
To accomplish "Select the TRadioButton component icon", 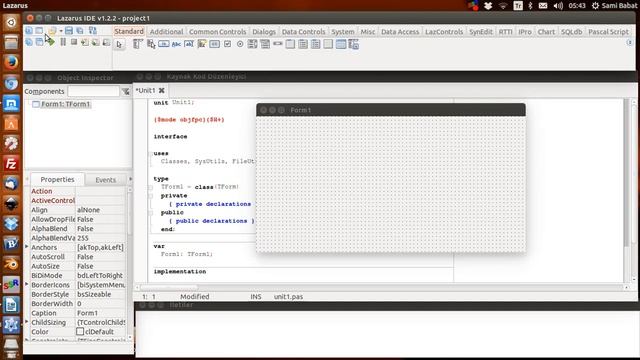I will tap(240, 44).
